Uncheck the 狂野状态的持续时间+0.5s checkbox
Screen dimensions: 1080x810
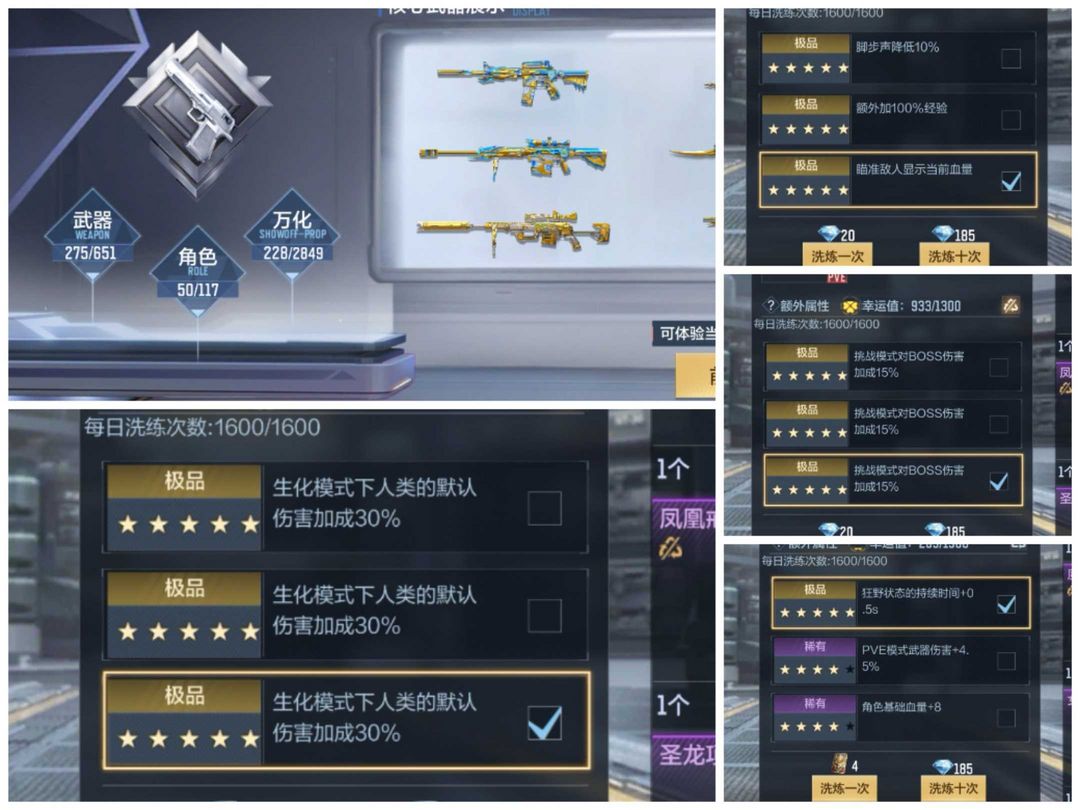[x=1006, y=604]
